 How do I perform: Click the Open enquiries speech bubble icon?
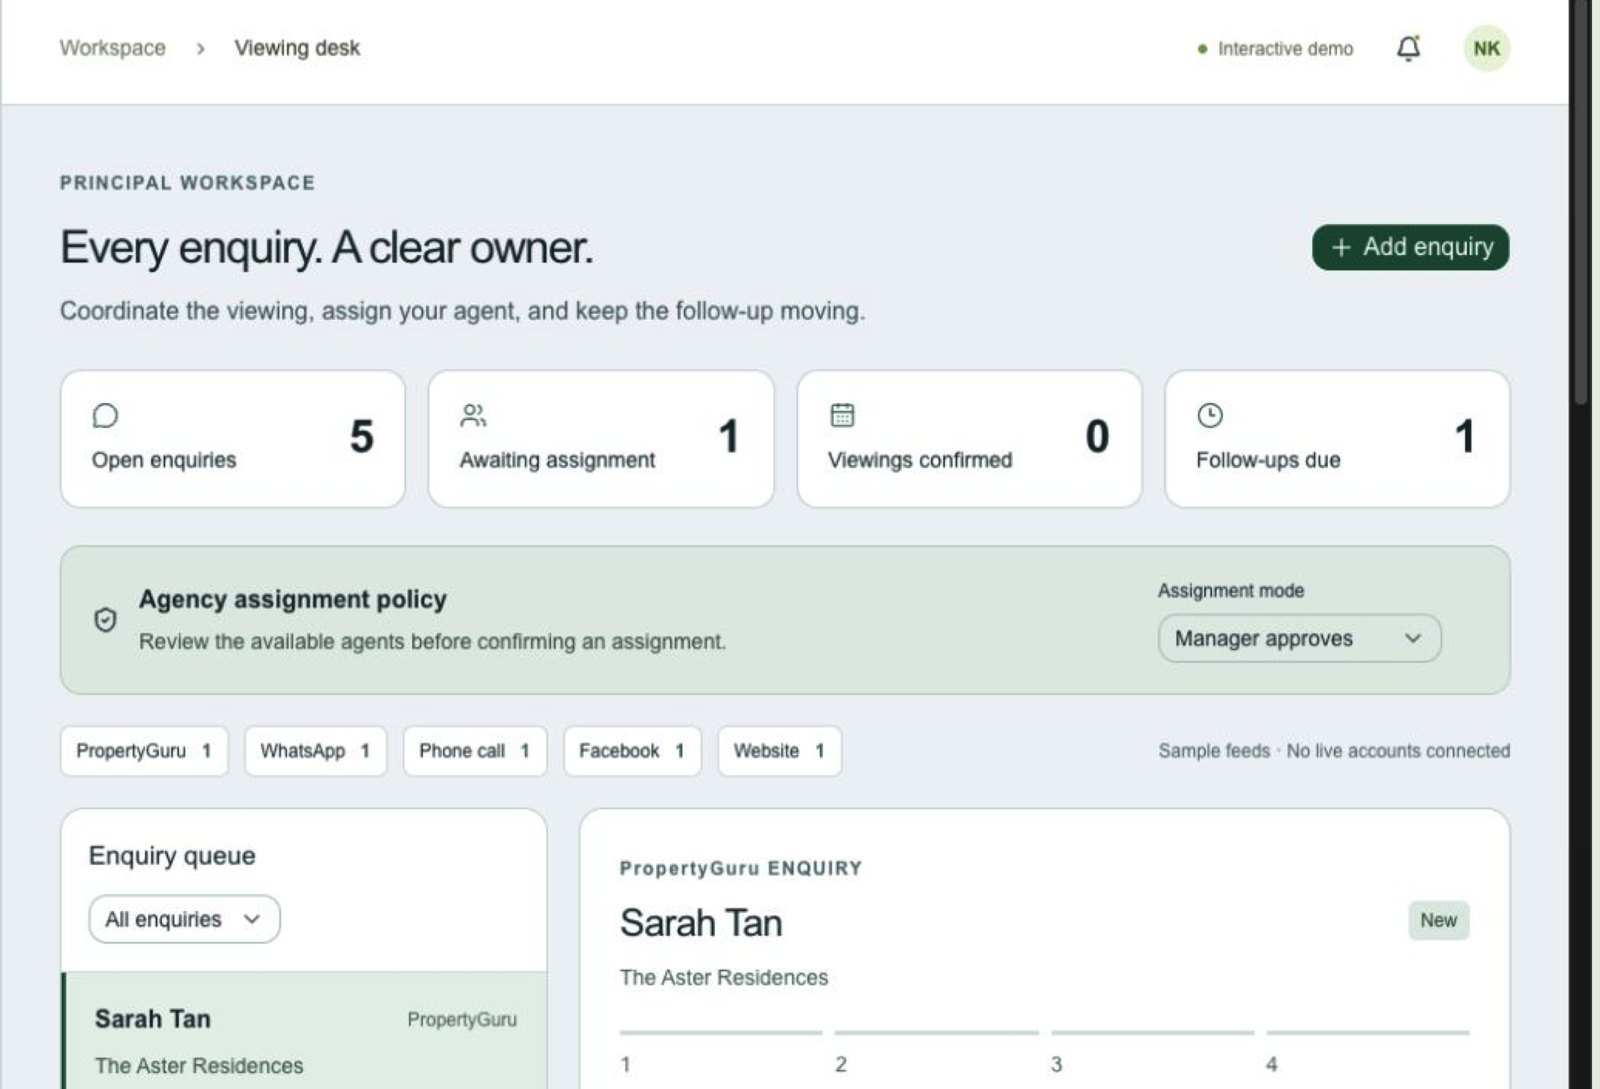pyautogui.click(x=105, y=415)
